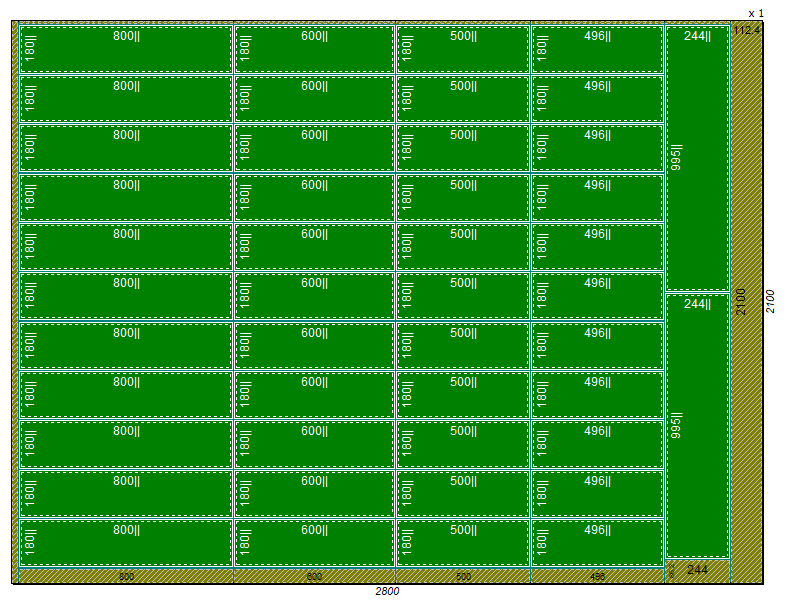The image size is (787, 603).
Task: Select the top-row 600 panel
Action: coord(314,49)
